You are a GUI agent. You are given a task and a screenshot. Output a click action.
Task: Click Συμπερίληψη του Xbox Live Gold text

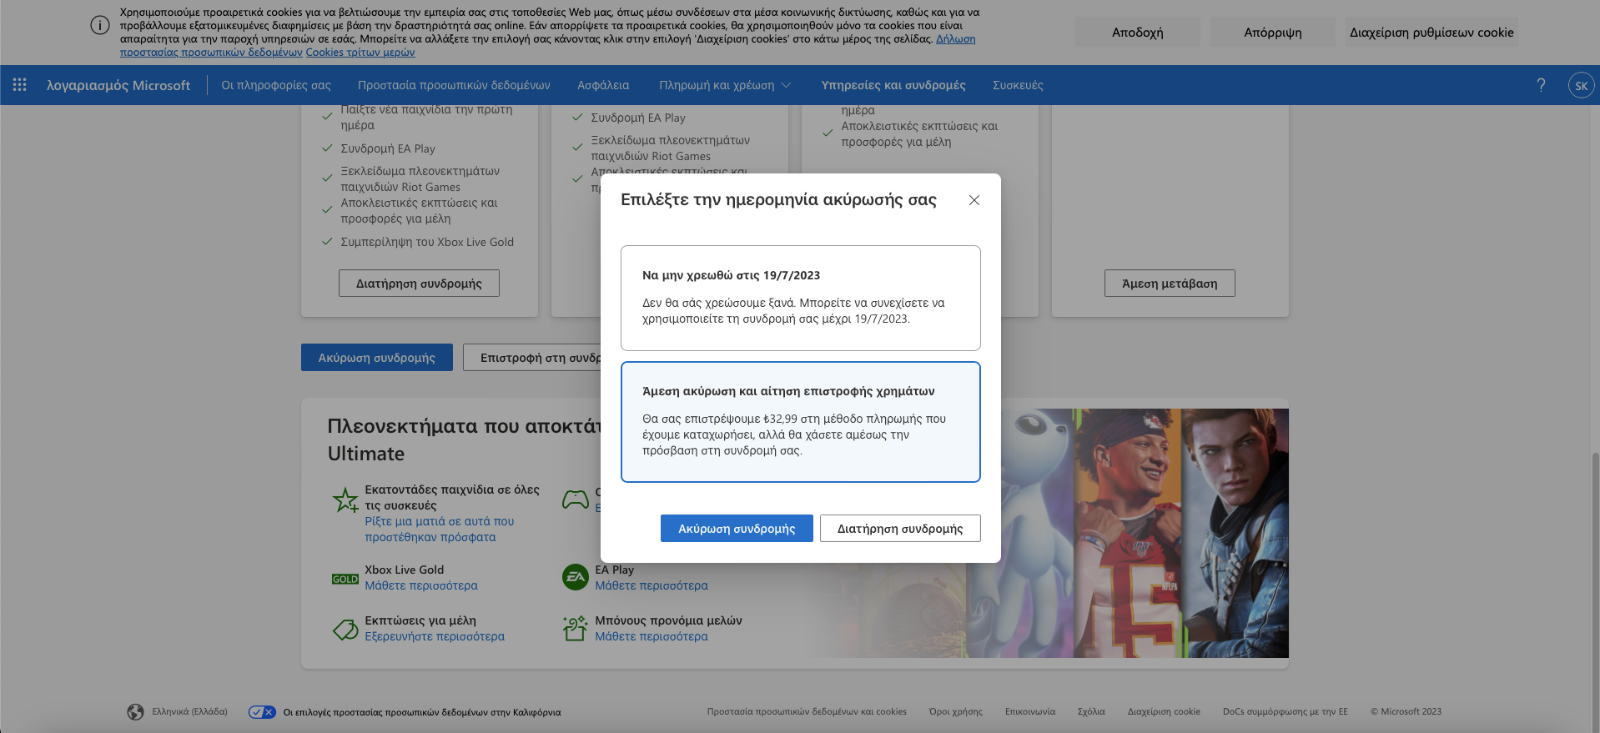[427, 242]
